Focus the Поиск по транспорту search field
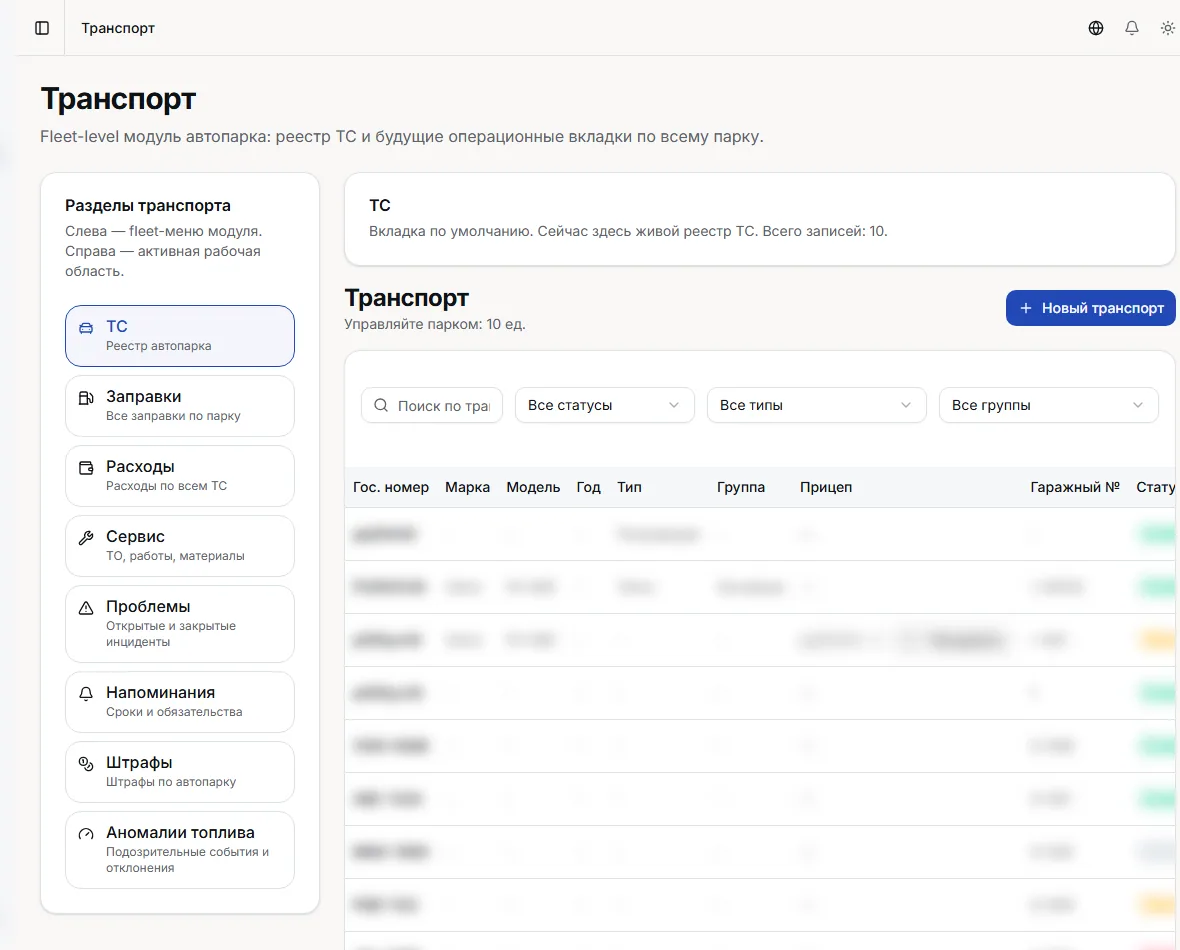Viewport: 1180px width, 950px height. 432,405
